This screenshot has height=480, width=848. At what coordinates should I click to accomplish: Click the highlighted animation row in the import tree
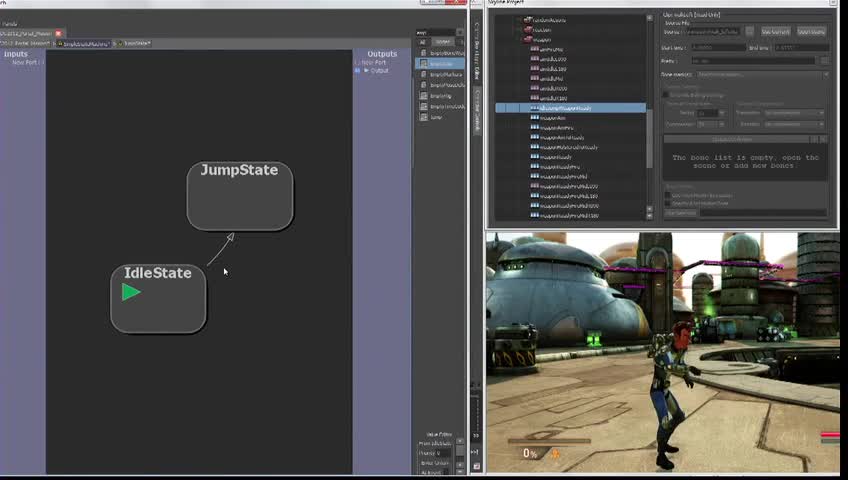(x=571, y=108)
